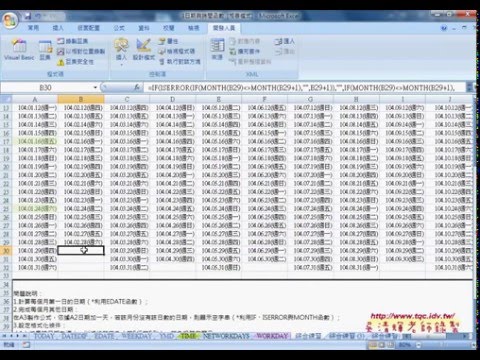This screenshot has height=360, width=480.
Task: Switch to the DATEDIF sheet tab
Action: (74, 336)
